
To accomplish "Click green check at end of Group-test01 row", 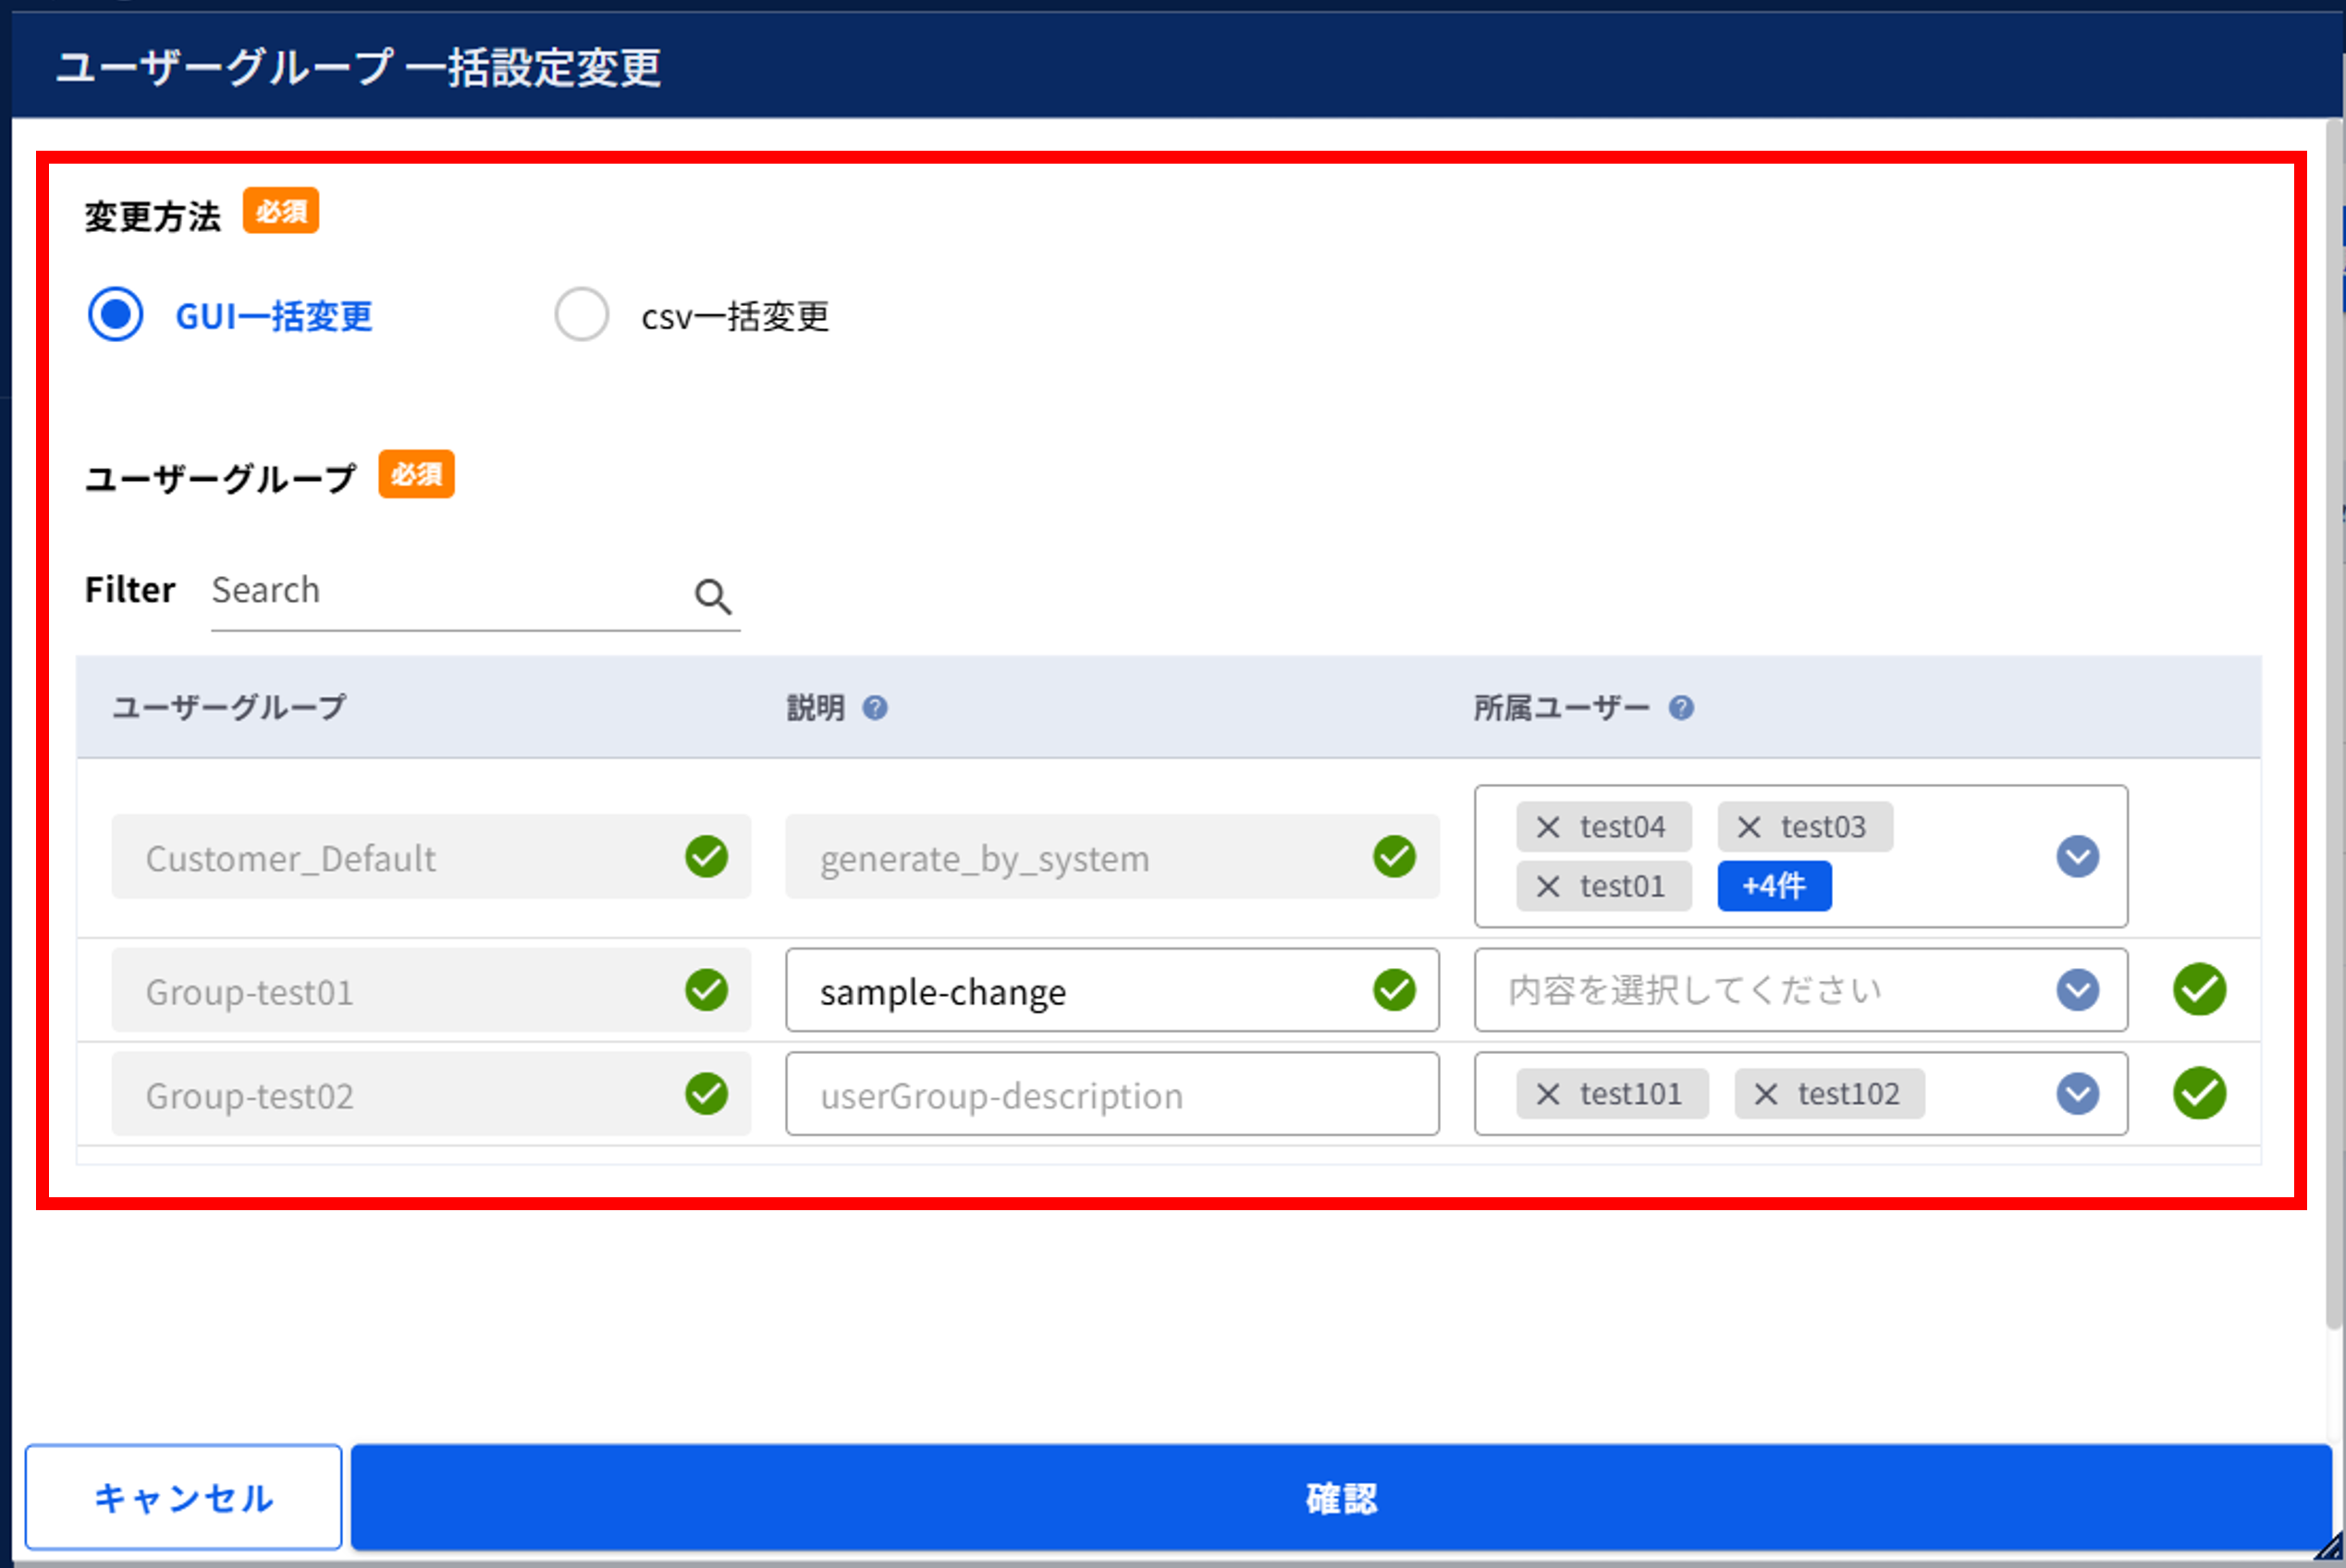I will (2199, 990).
